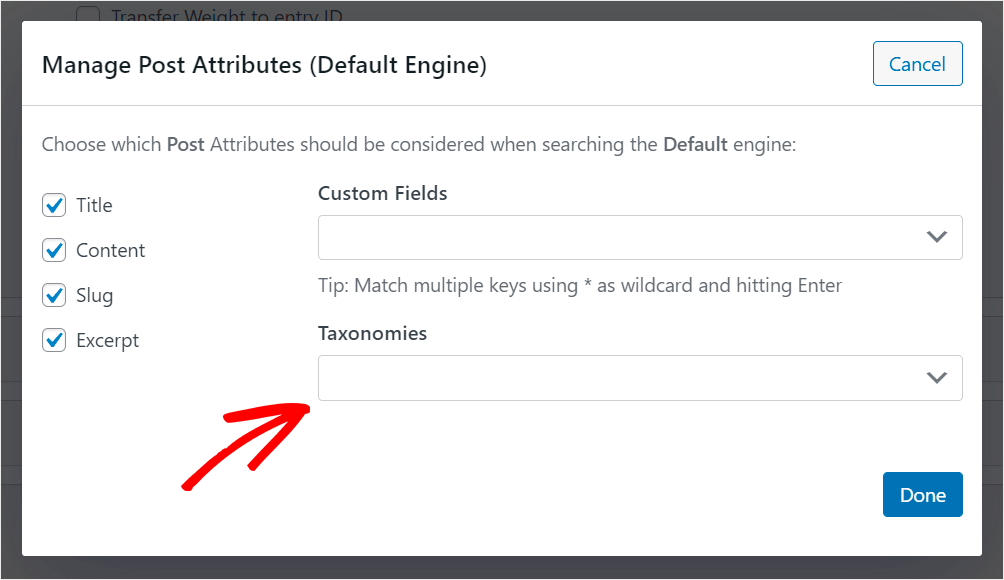Image resolution: width=1004 pixels, height=580 pixels.
Task: Disable the Slug attribute checkbox
Action: pos(54,295)
